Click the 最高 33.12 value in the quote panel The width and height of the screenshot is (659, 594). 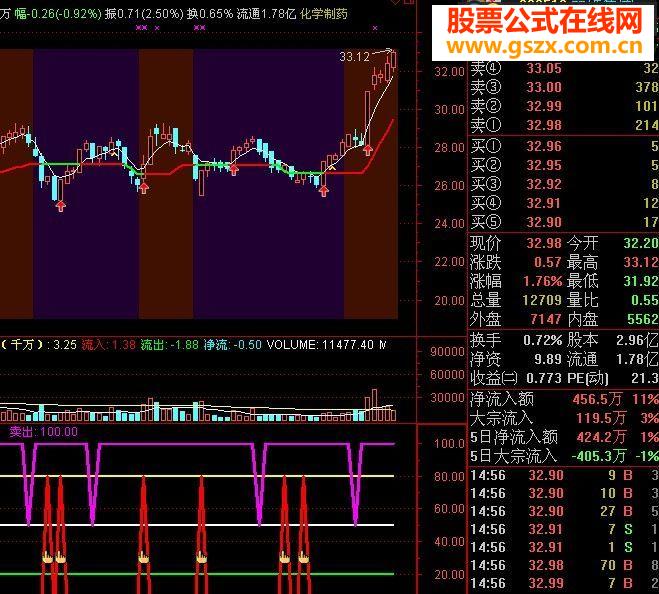(641, 262)
